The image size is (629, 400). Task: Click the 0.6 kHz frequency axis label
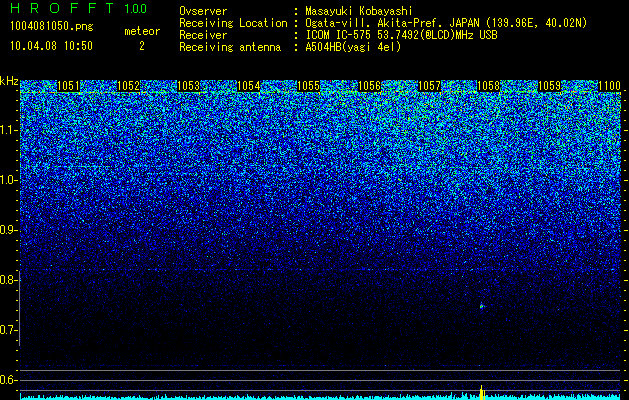click(x=9, y=380)
